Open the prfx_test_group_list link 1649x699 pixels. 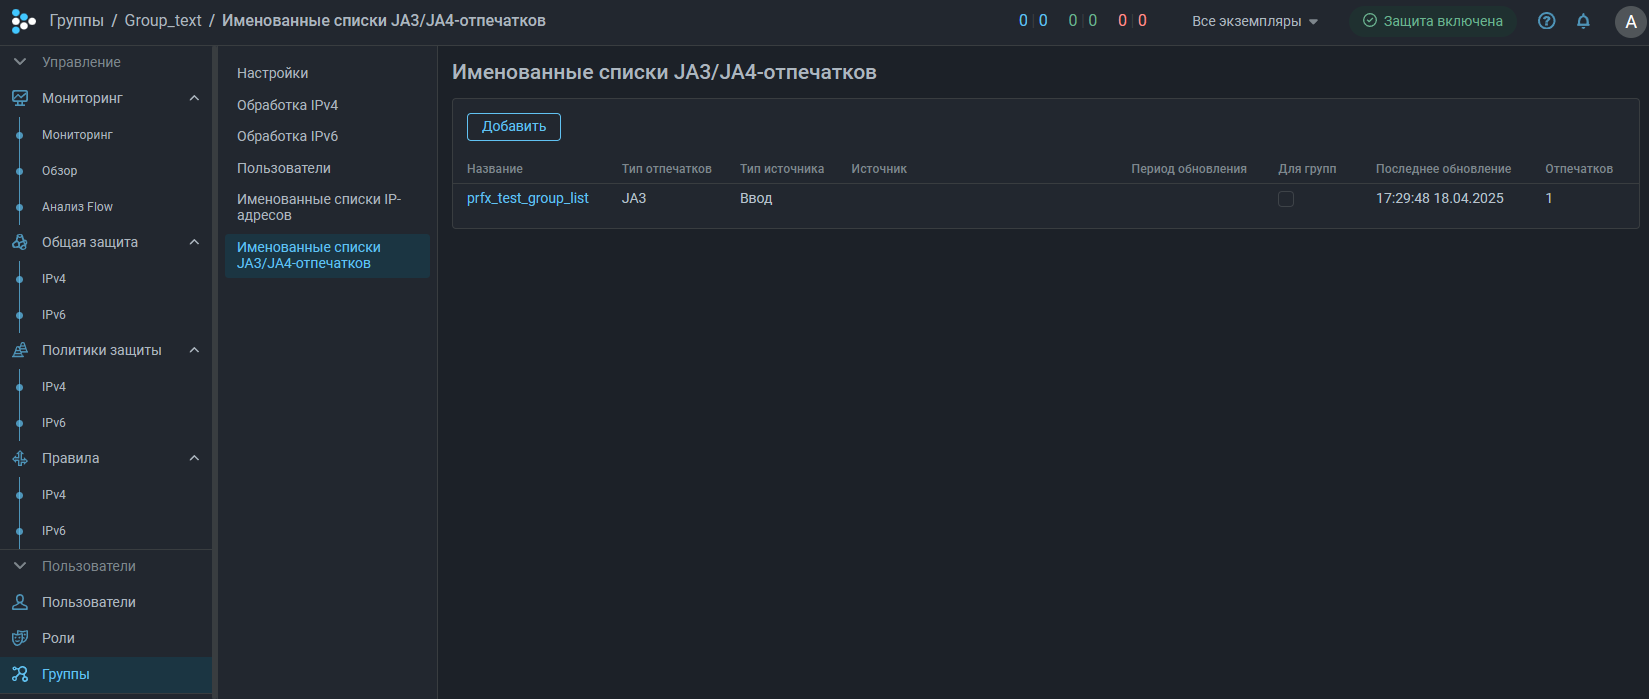coord(527,198)
